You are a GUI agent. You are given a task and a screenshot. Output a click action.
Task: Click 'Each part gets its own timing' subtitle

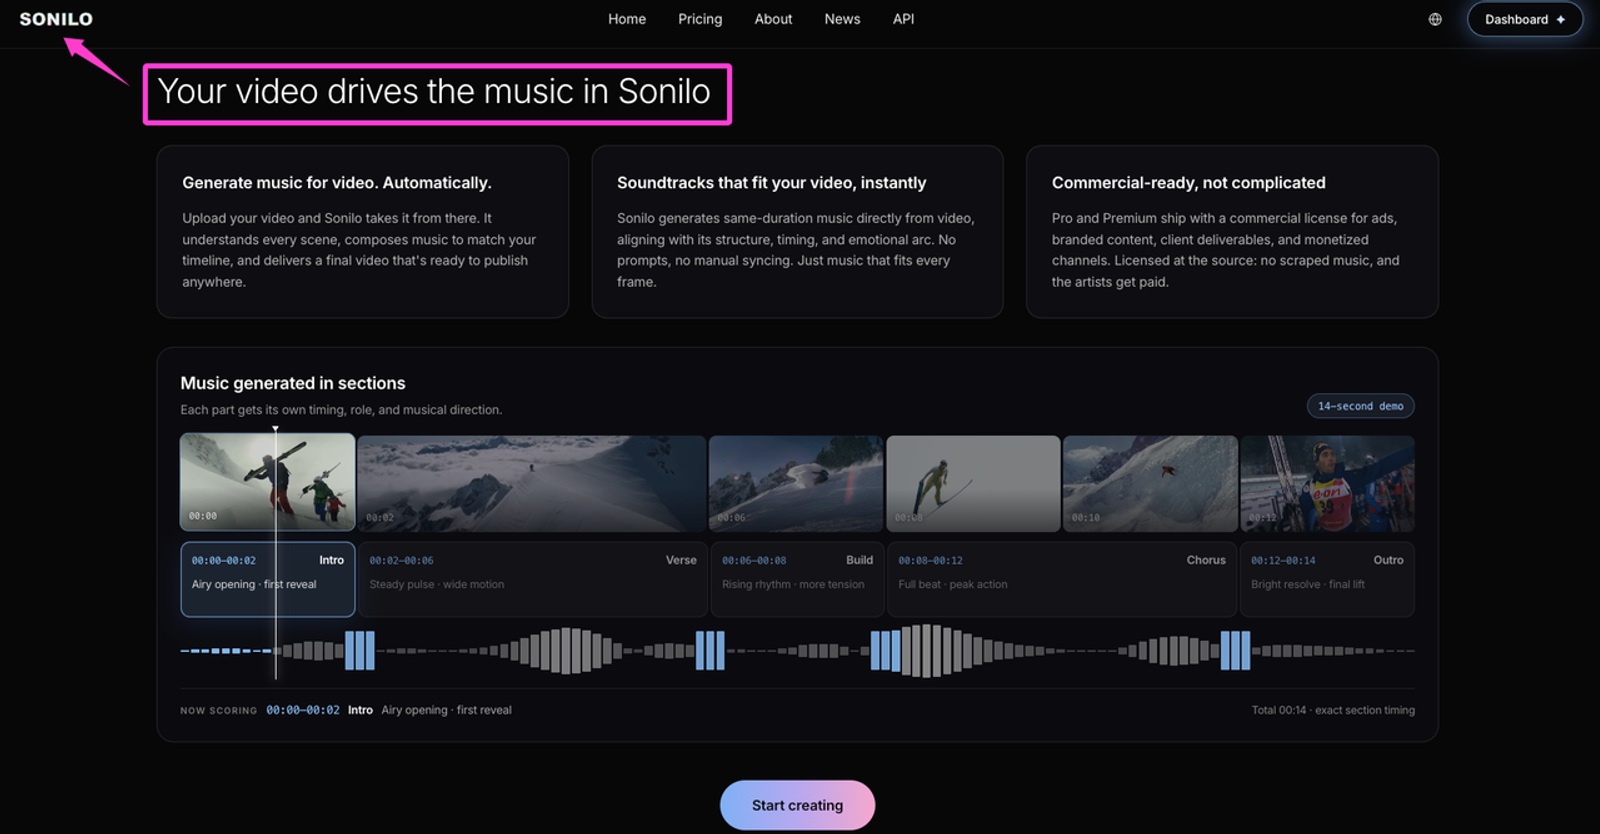(341, 410)
